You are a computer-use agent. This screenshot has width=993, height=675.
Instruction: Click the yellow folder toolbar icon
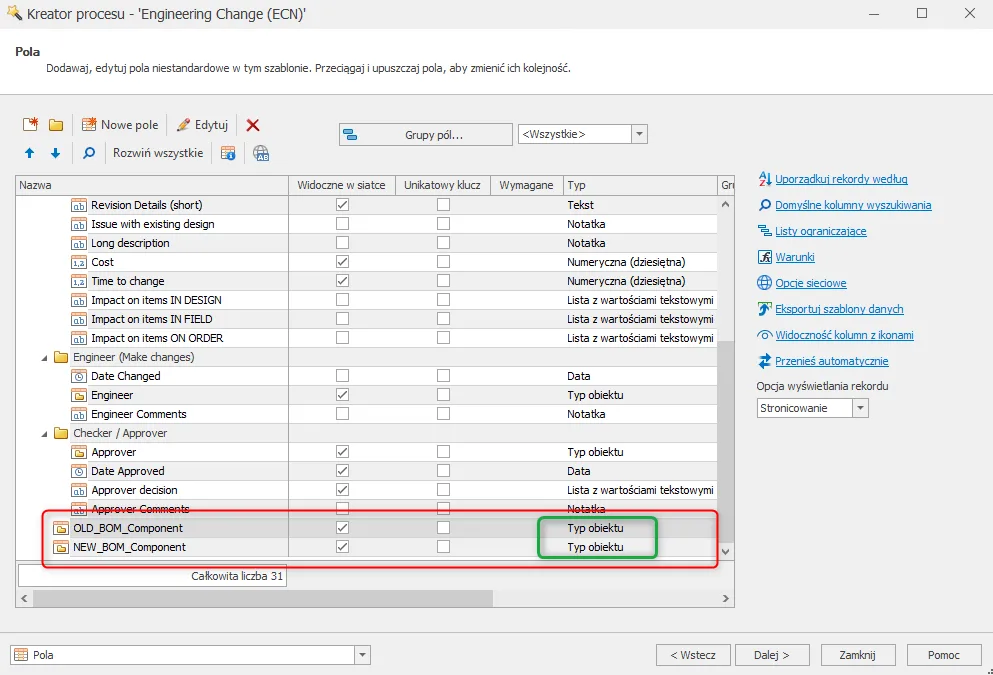click(56, 125)
